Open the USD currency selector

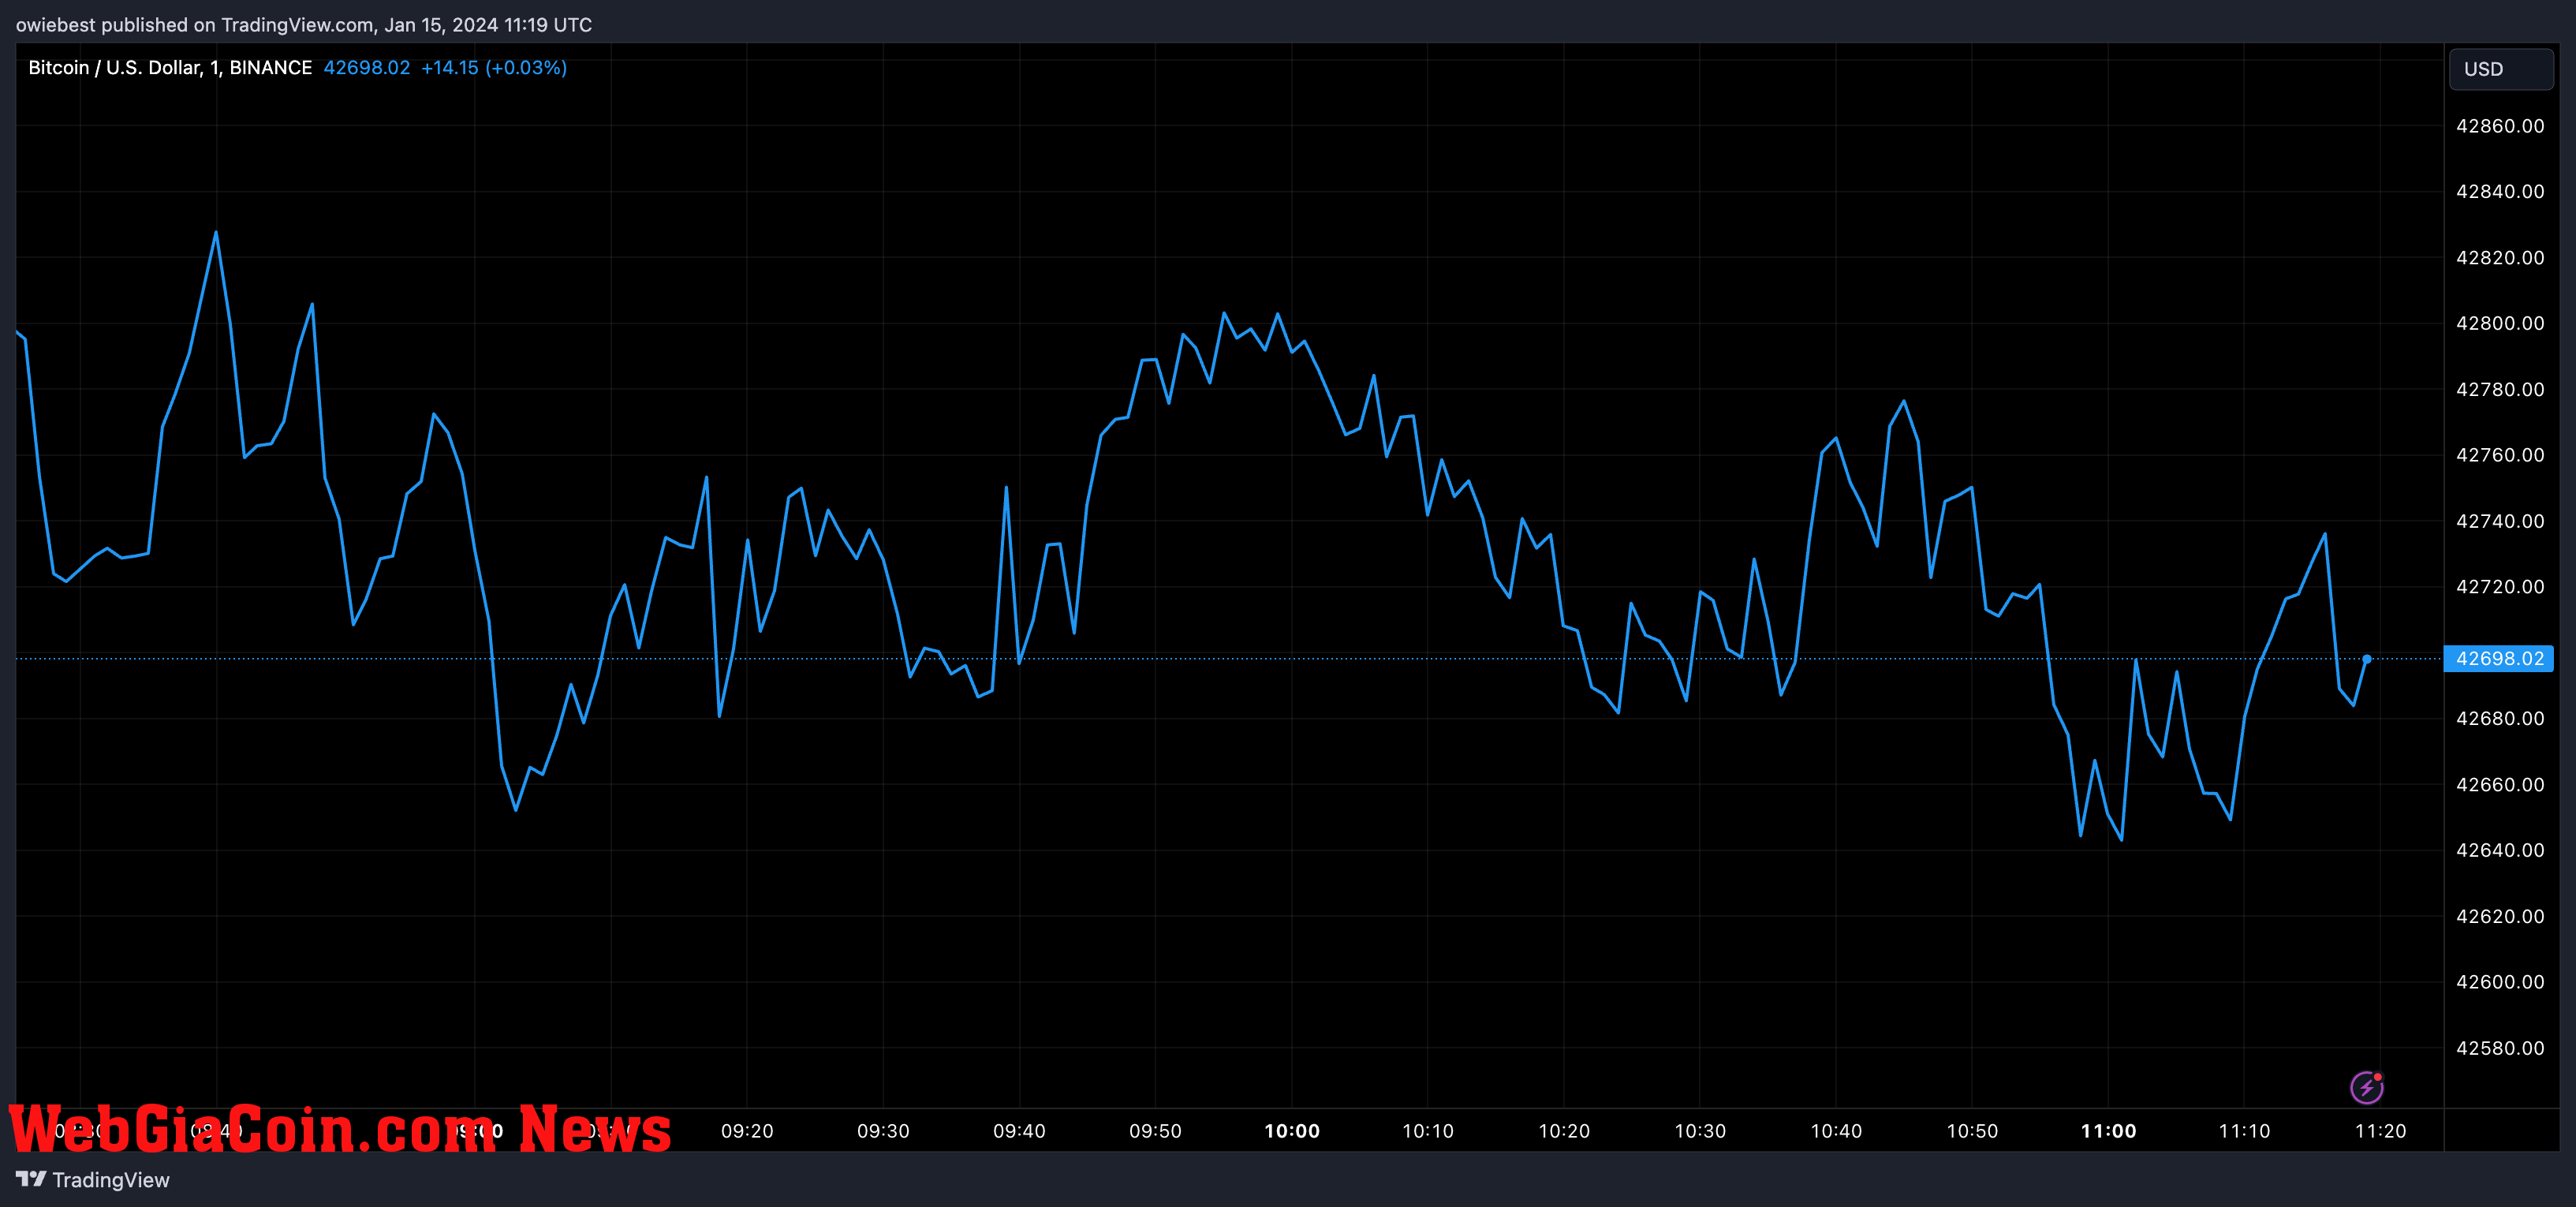tap(2500, 69)
